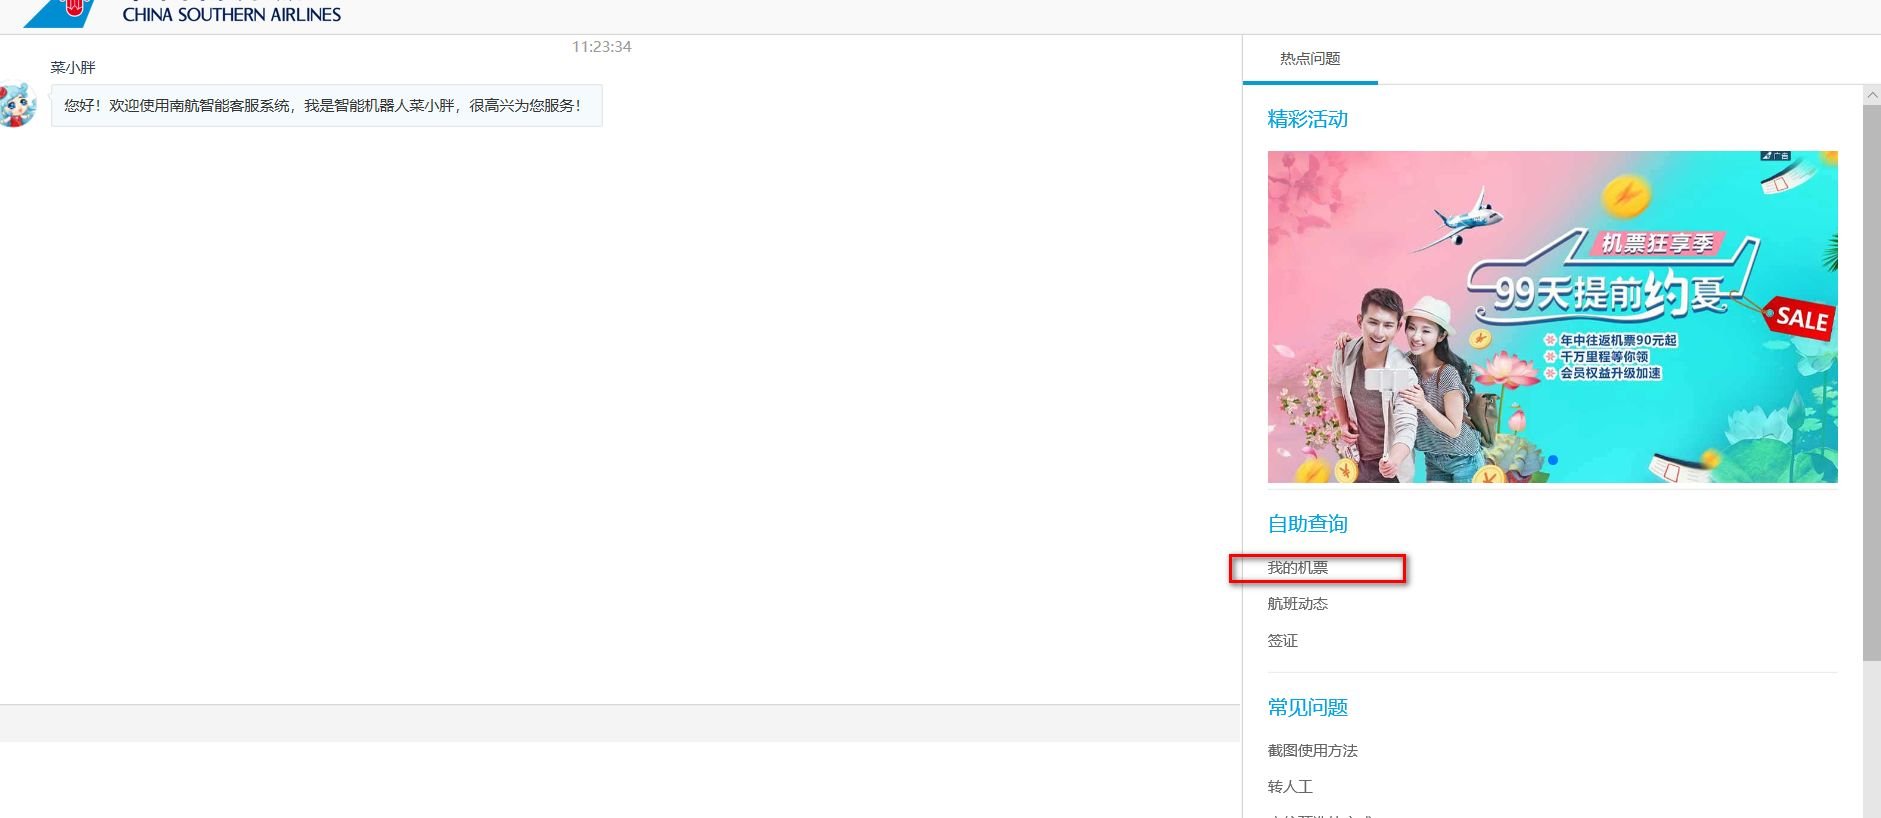This screenshot has height=818, width=1881.
Task: Open the 签证 link
Action: 1283,641
